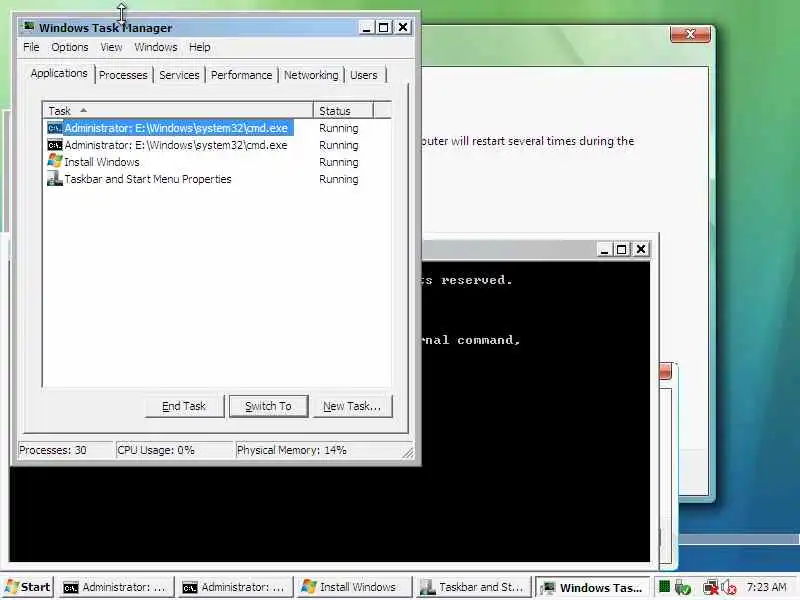Image resolution: width=800 pixels, height=600 pixels.
Task: Click the Taskbar and Start Menu Properties icon in the list
Action: click(55, 179)
